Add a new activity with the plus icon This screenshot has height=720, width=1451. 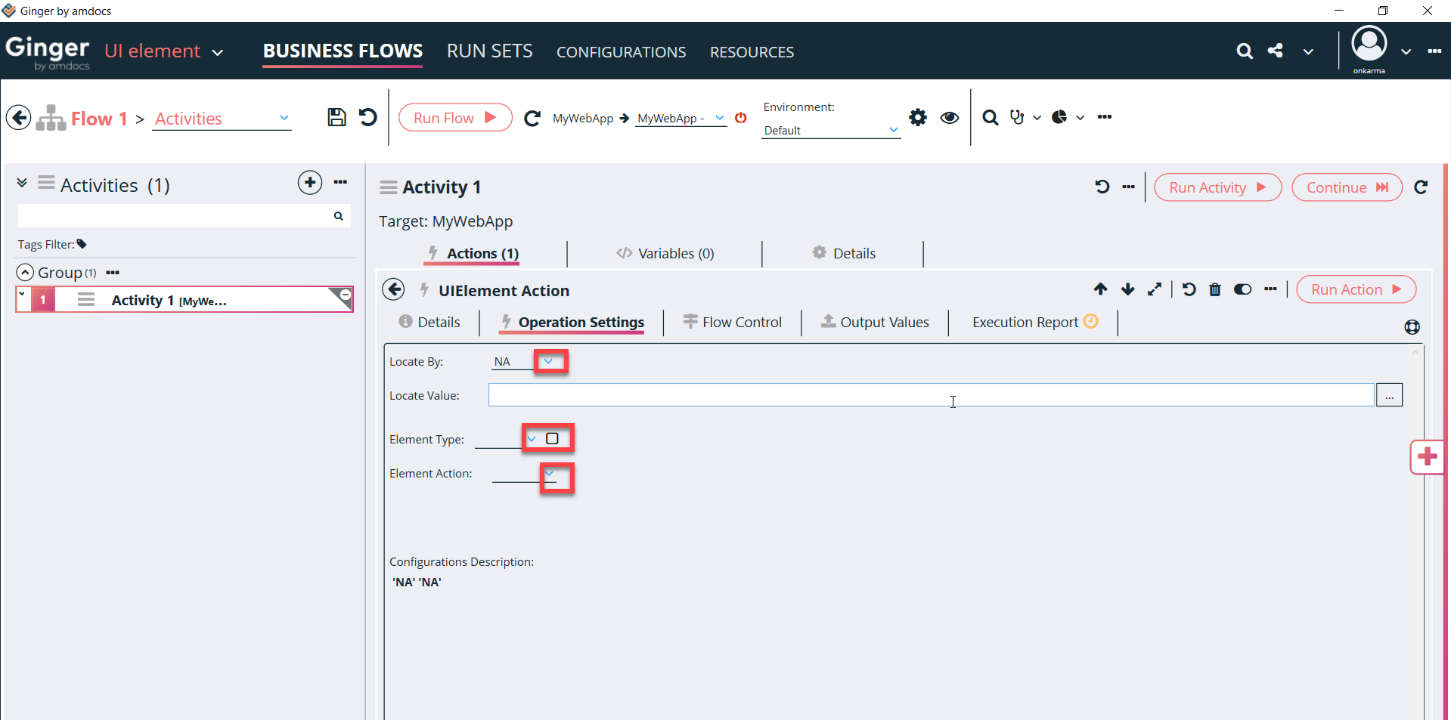click(310, 182)
